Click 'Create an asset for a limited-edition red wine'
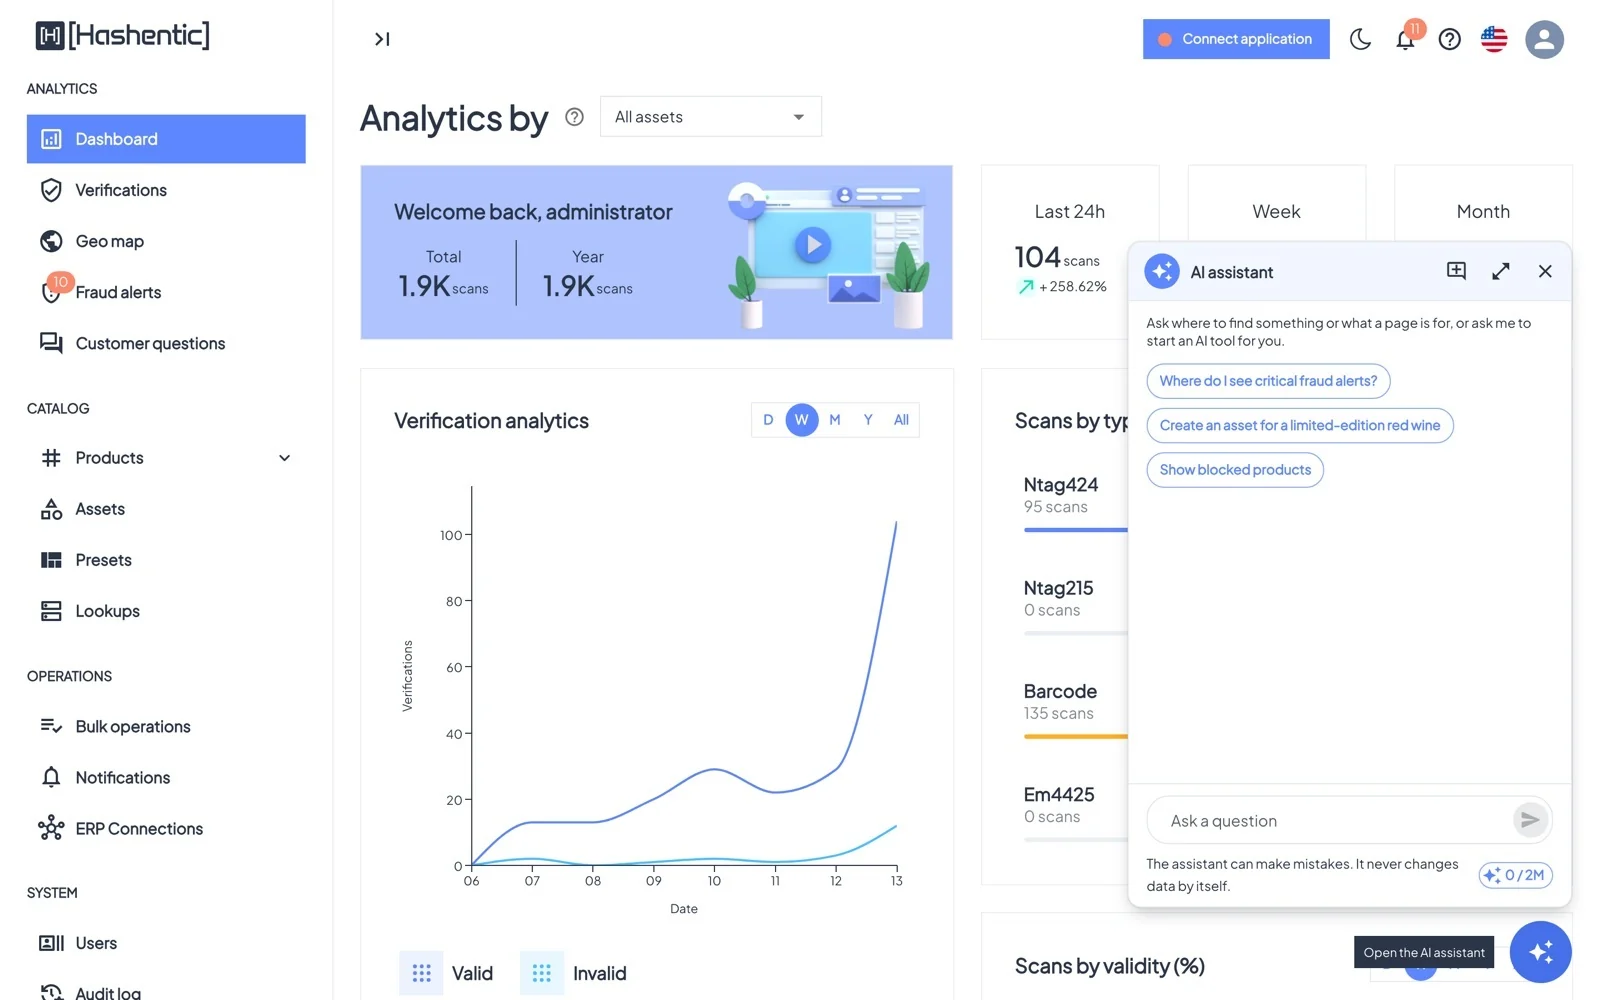This screenshot has width=1600, height=1000. (1300, 425)
